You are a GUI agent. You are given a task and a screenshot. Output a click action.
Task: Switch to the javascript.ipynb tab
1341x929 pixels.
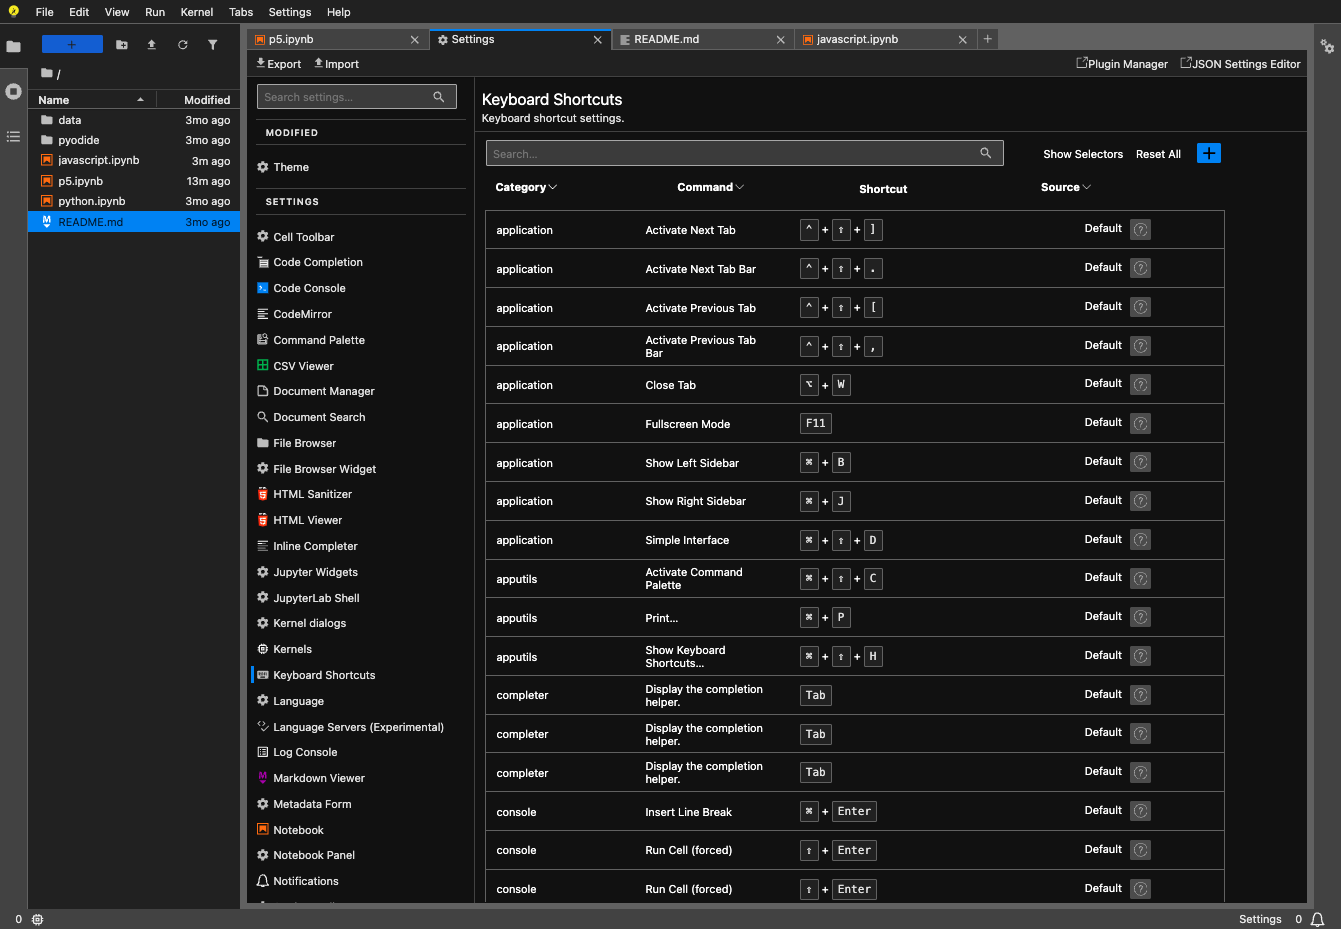pyautogui.click(x=857, y=39)
